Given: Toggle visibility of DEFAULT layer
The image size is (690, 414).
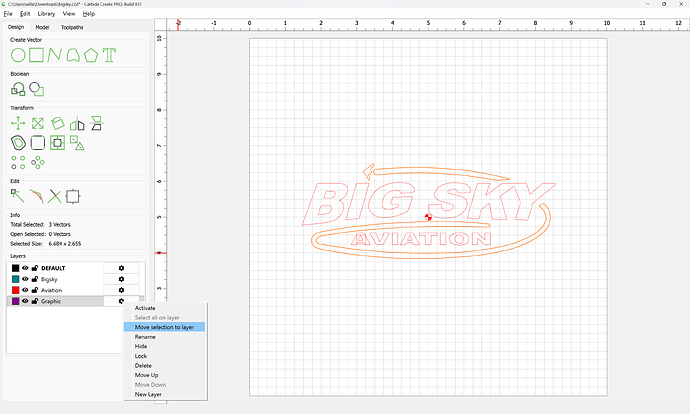Looking at the screenshot, I should click(25, 268).
